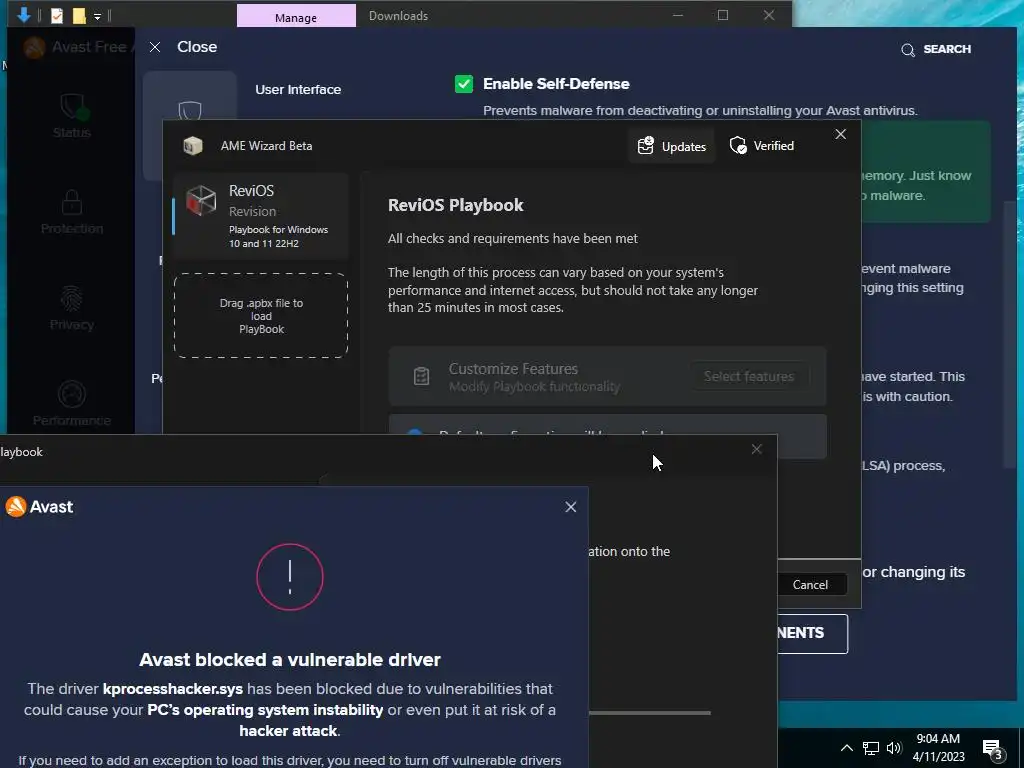The image size is (1024, 768).
Task: Click the blue down-arrow icon in Explorer title bar
Action: (24, 15)
